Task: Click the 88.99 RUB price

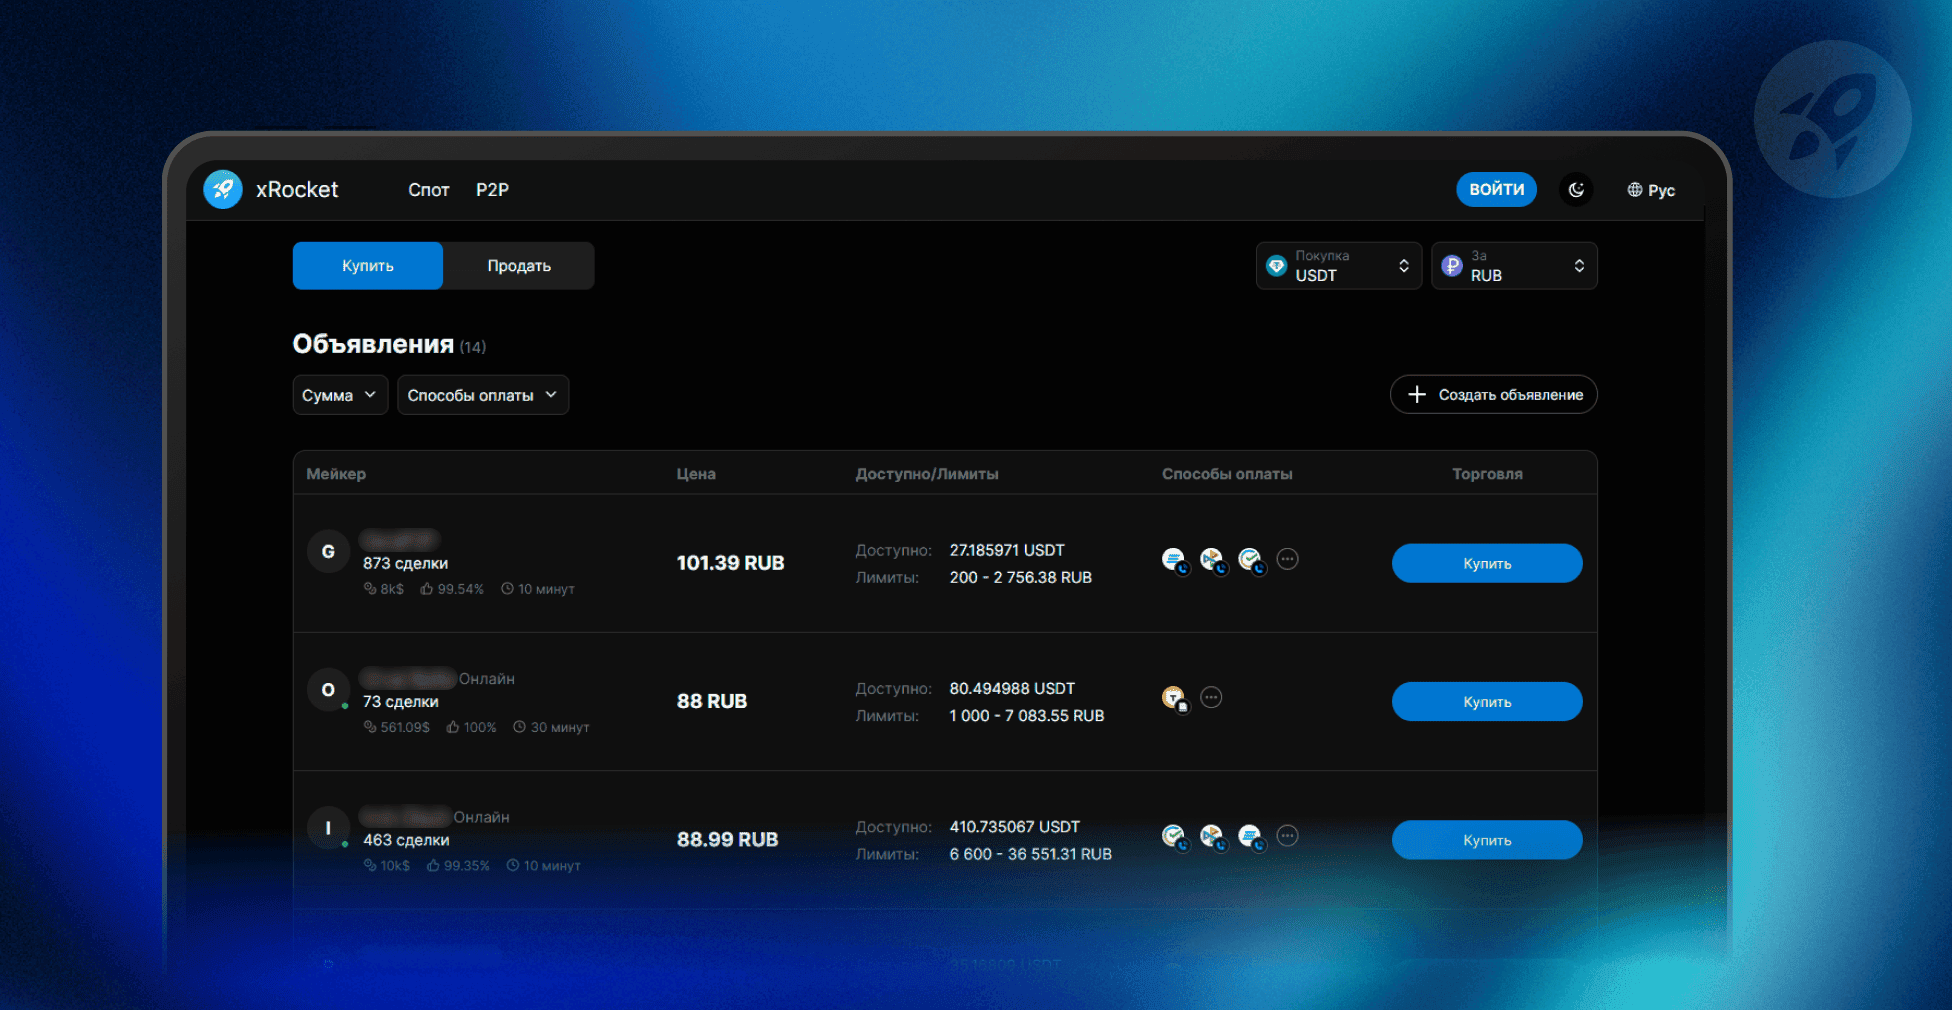Action: tap(727, 839)
